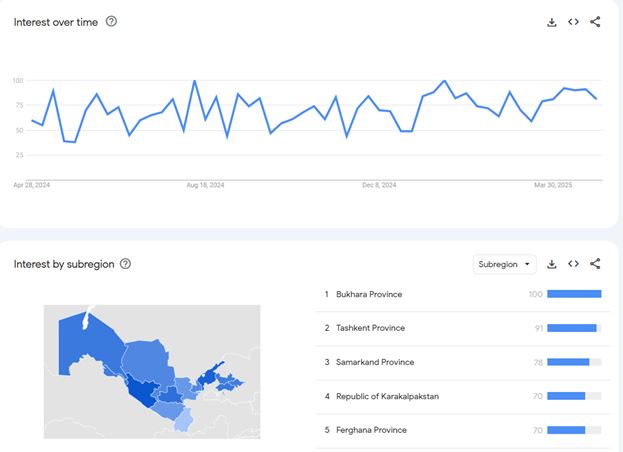Share the Interest by subregion card
Screen dimensions: 623x452
point(595,264)
